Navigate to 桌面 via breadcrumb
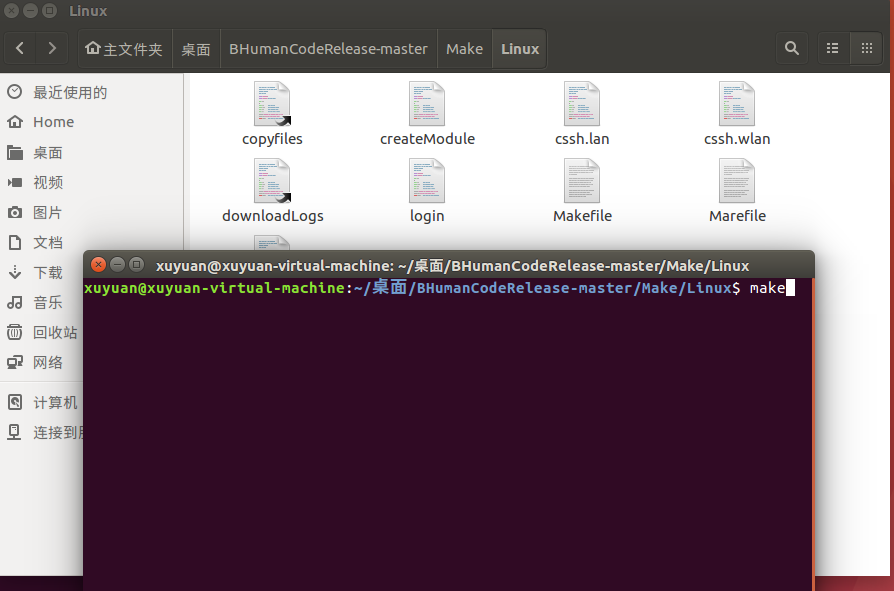 [x=195, y=47]
